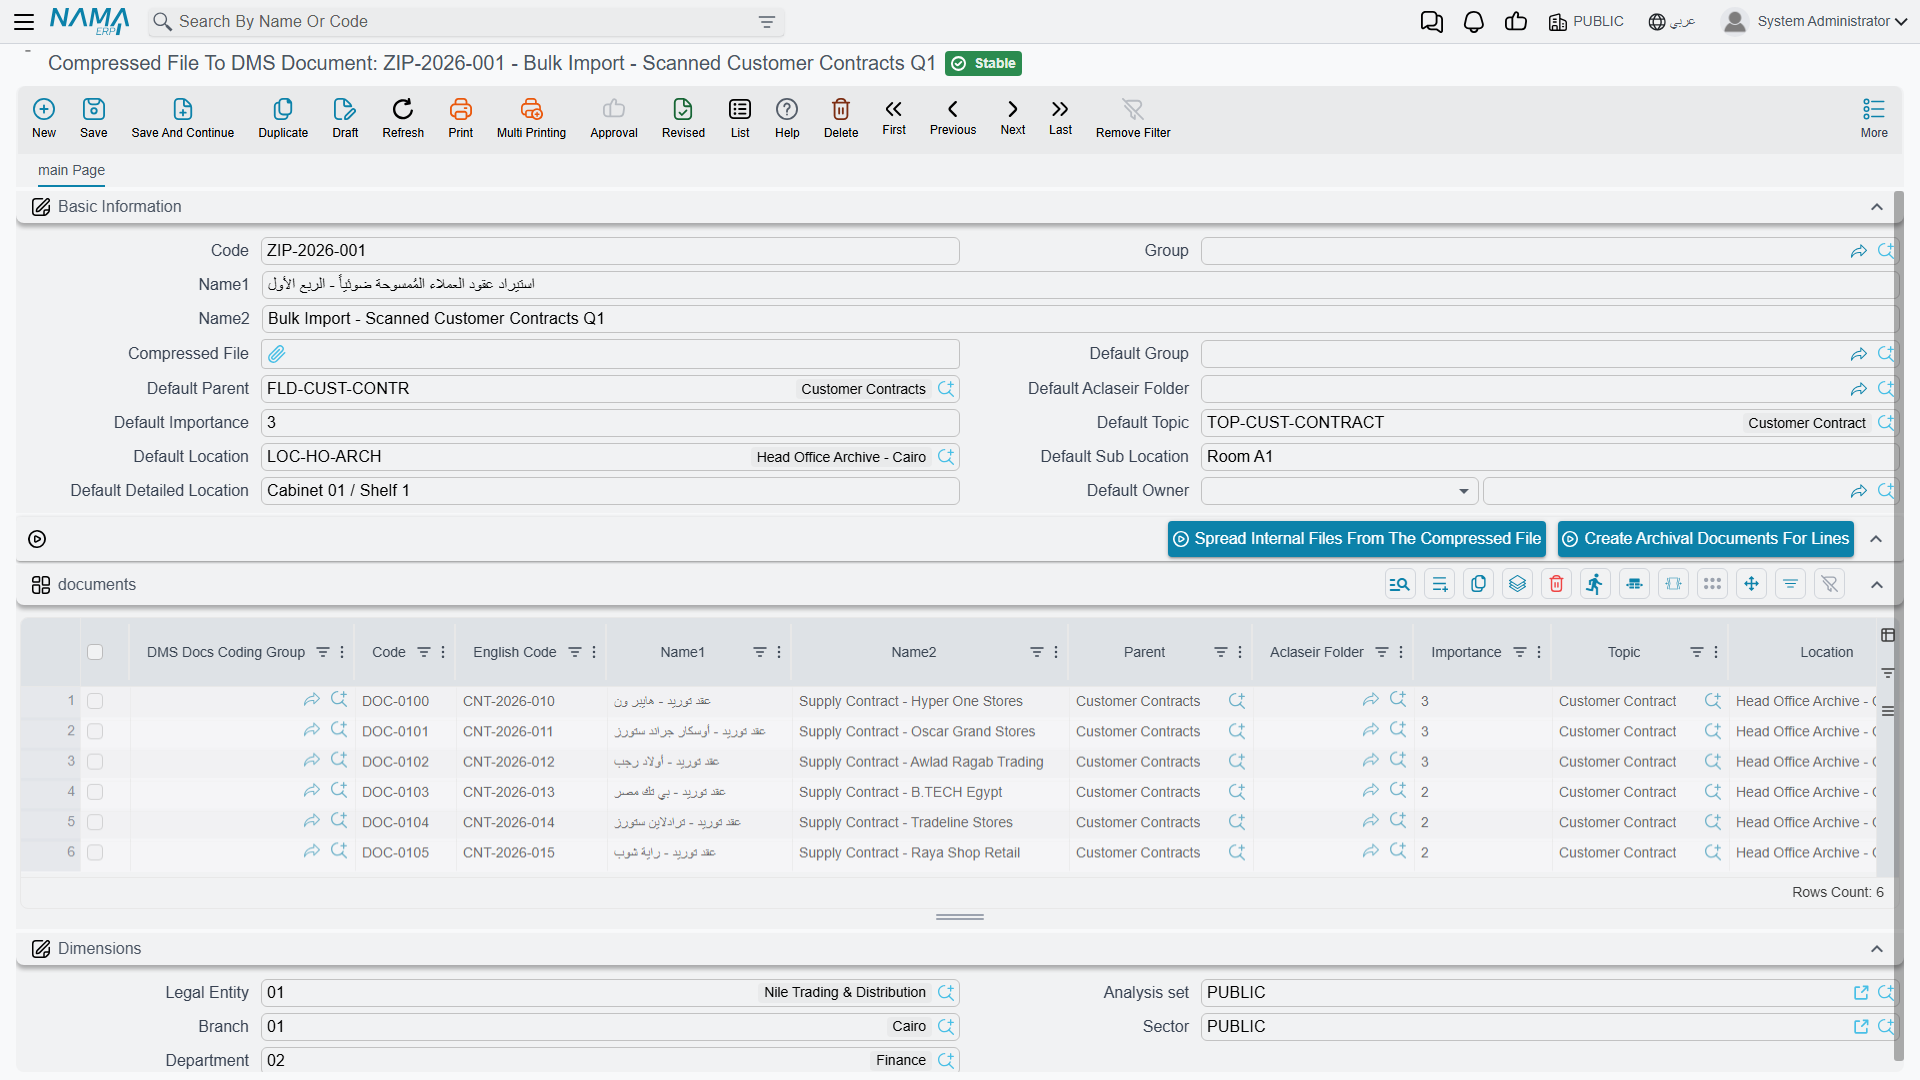The height and width of the screenshot is (1080, 1920).
Task: Collapse the Dimensions section
Action: (x=1877, y=949)
